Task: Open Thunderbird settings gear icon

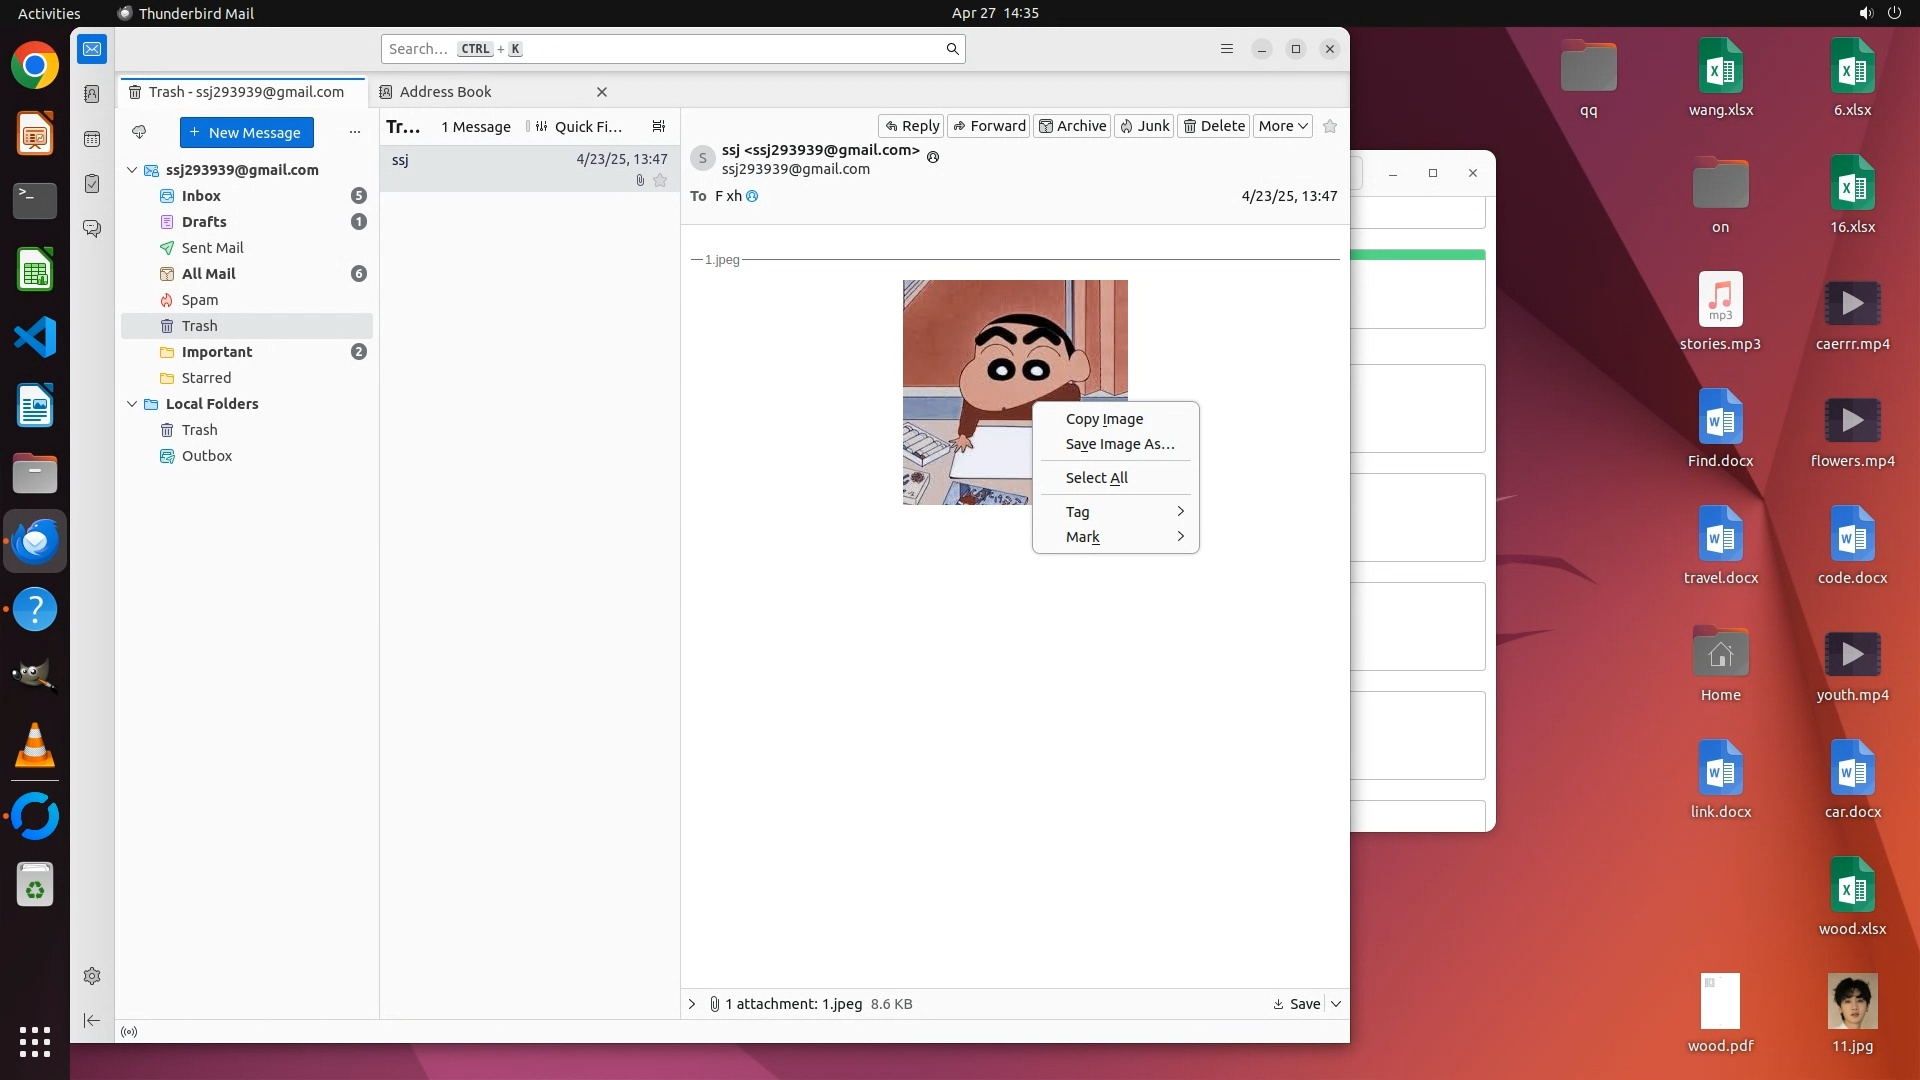Action: pyautogui.click(x=92, y=976)
